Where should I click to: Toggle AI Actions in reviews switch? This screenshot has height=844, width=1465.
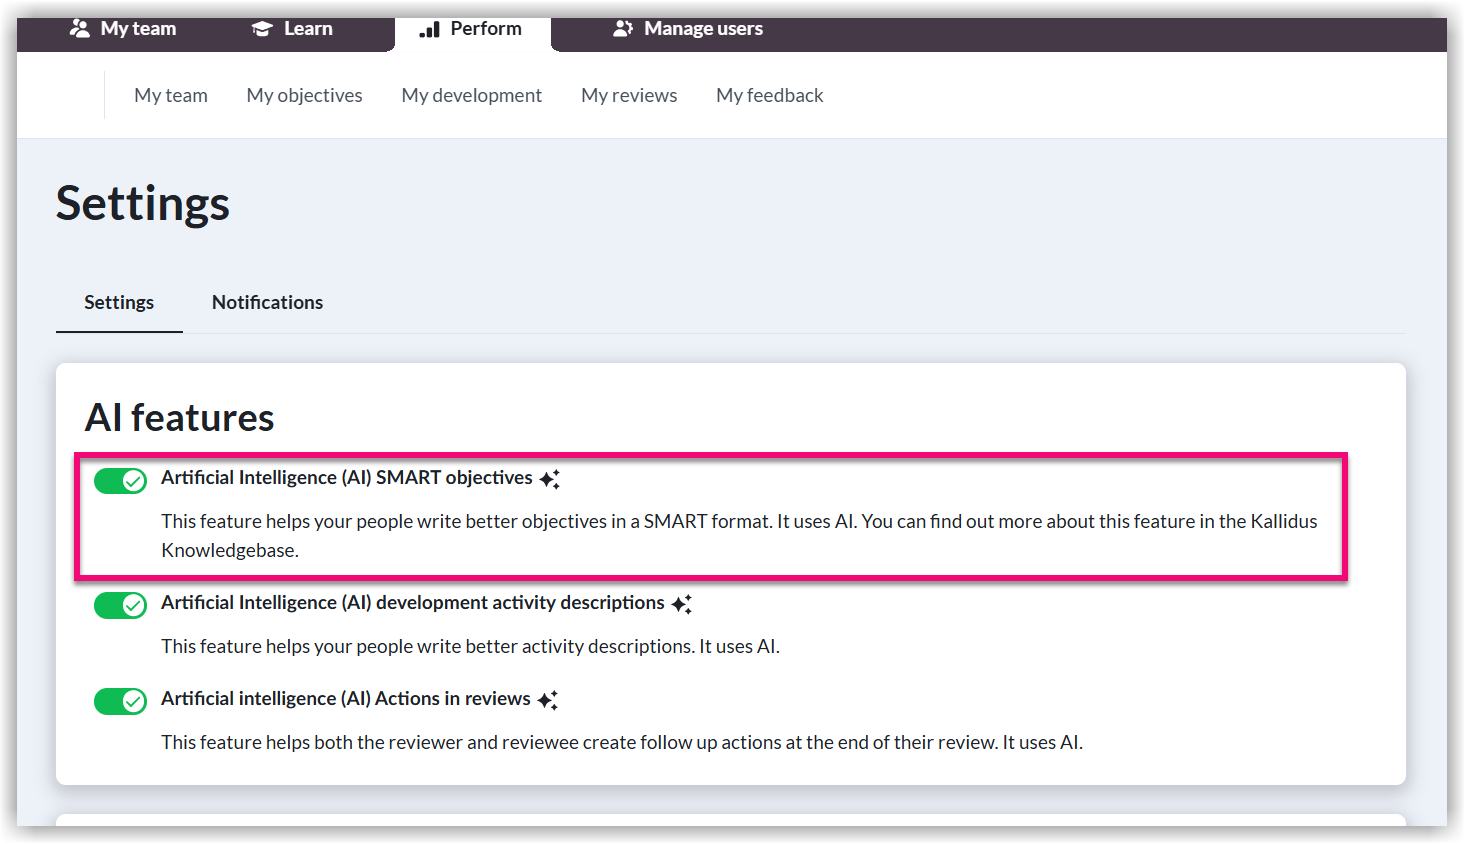120,701
